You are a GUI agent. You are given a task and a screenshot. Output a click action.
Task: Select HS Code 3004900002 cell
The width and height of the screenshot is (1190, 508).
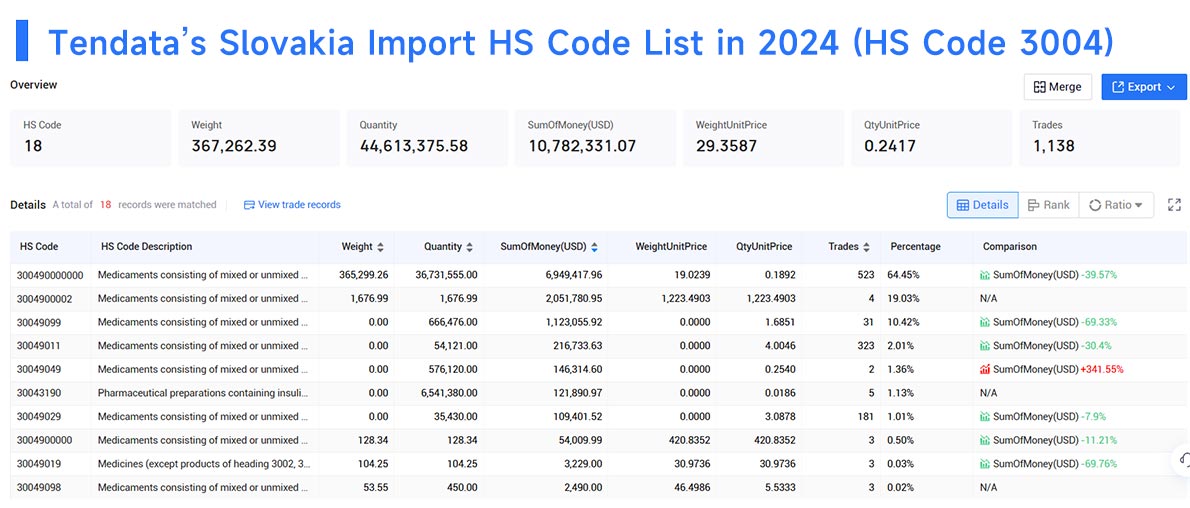coord(44,298)
